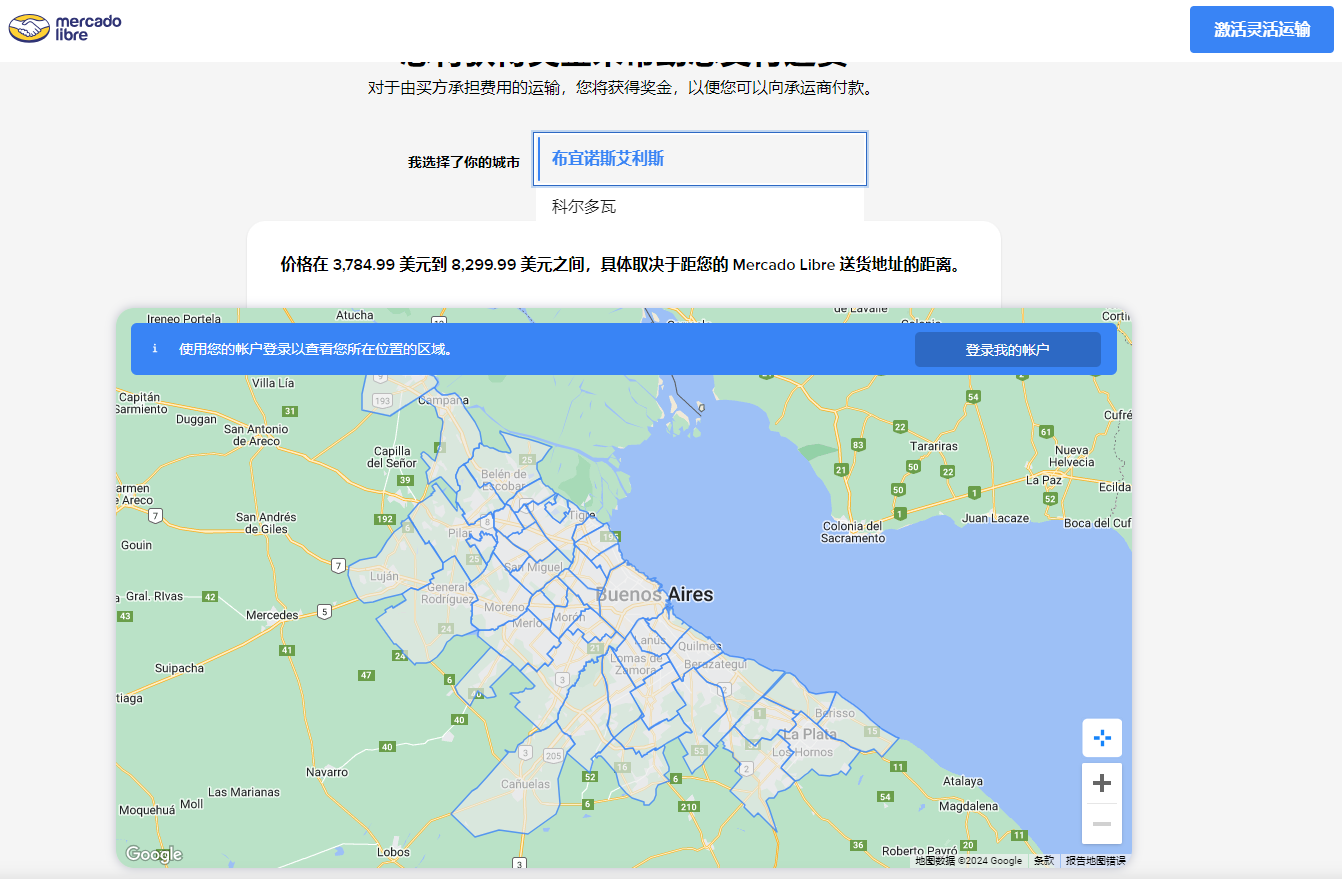Image resolution: width=1342 pixels, height=879 pixels.
Task: Click the General Rodríguez map label
Action: tap(447, 593)
